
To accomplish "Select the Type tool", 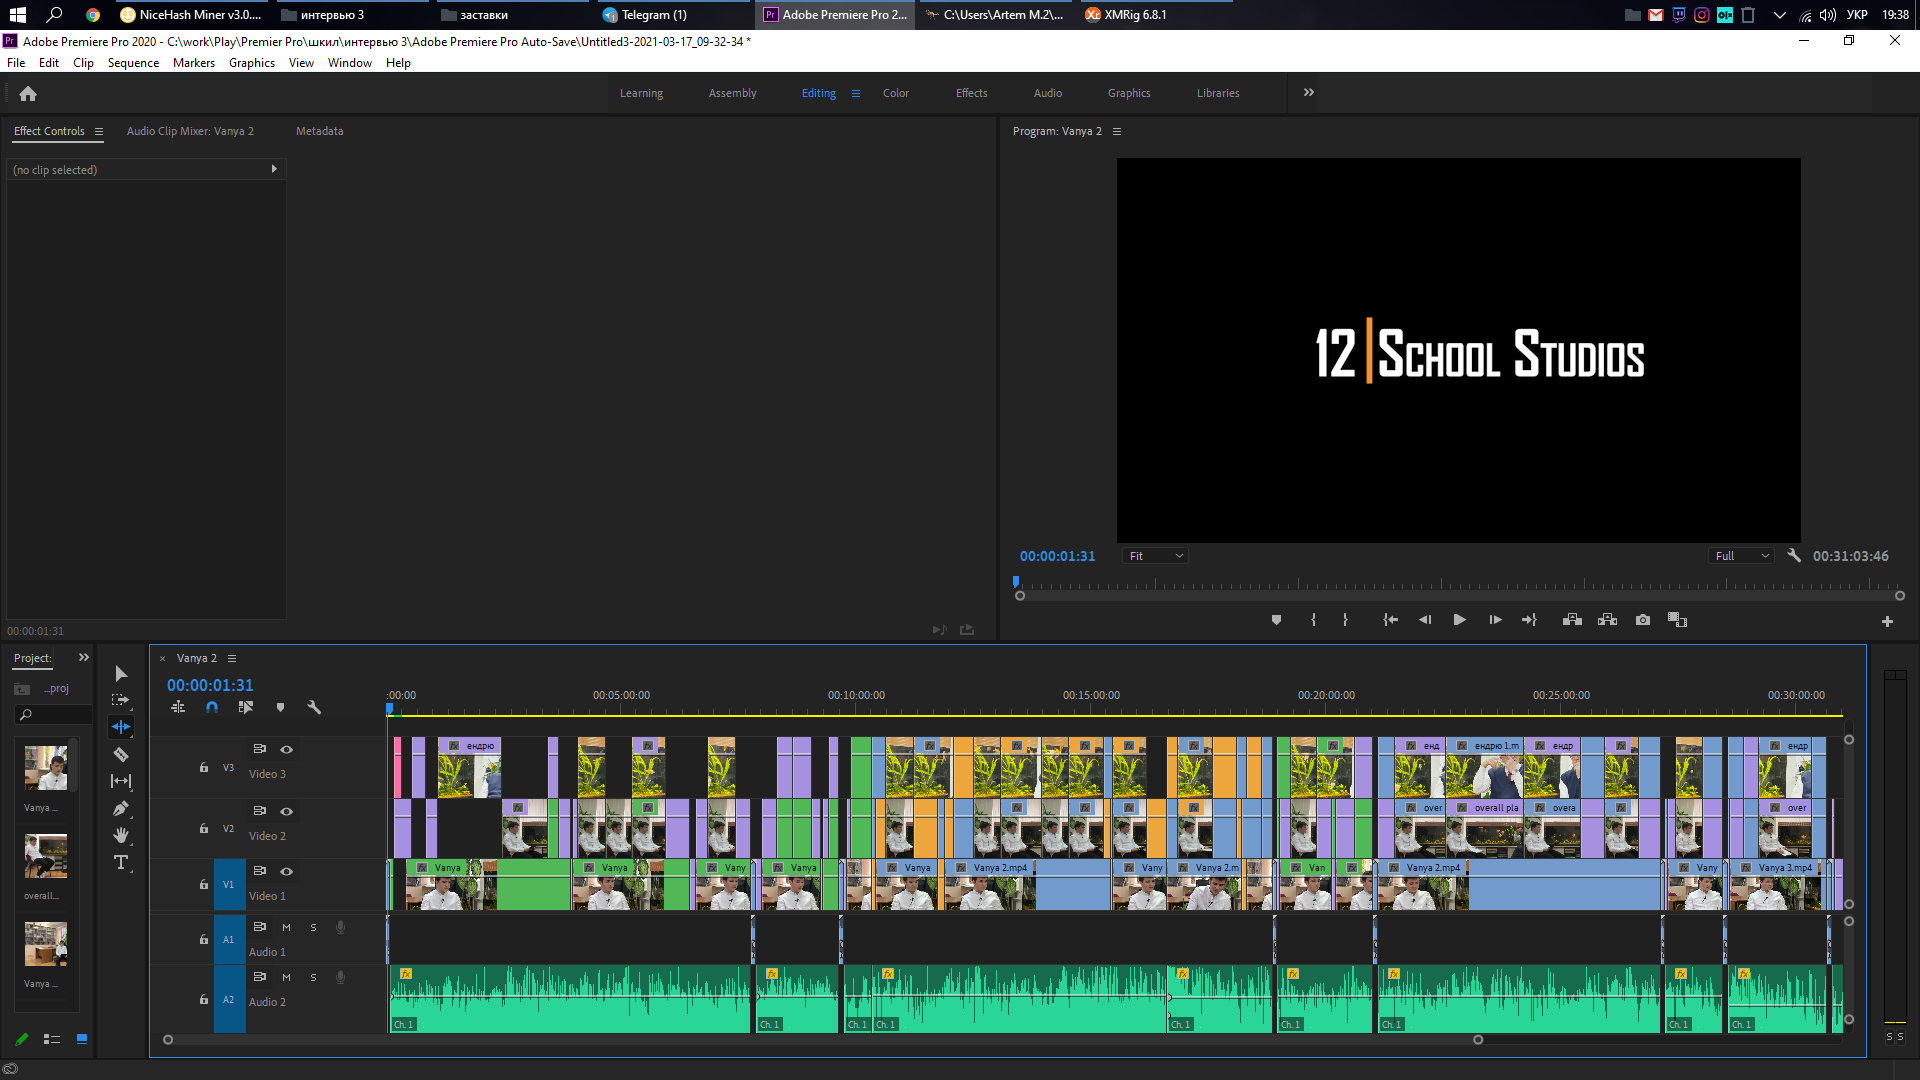I will click(121, 862).
